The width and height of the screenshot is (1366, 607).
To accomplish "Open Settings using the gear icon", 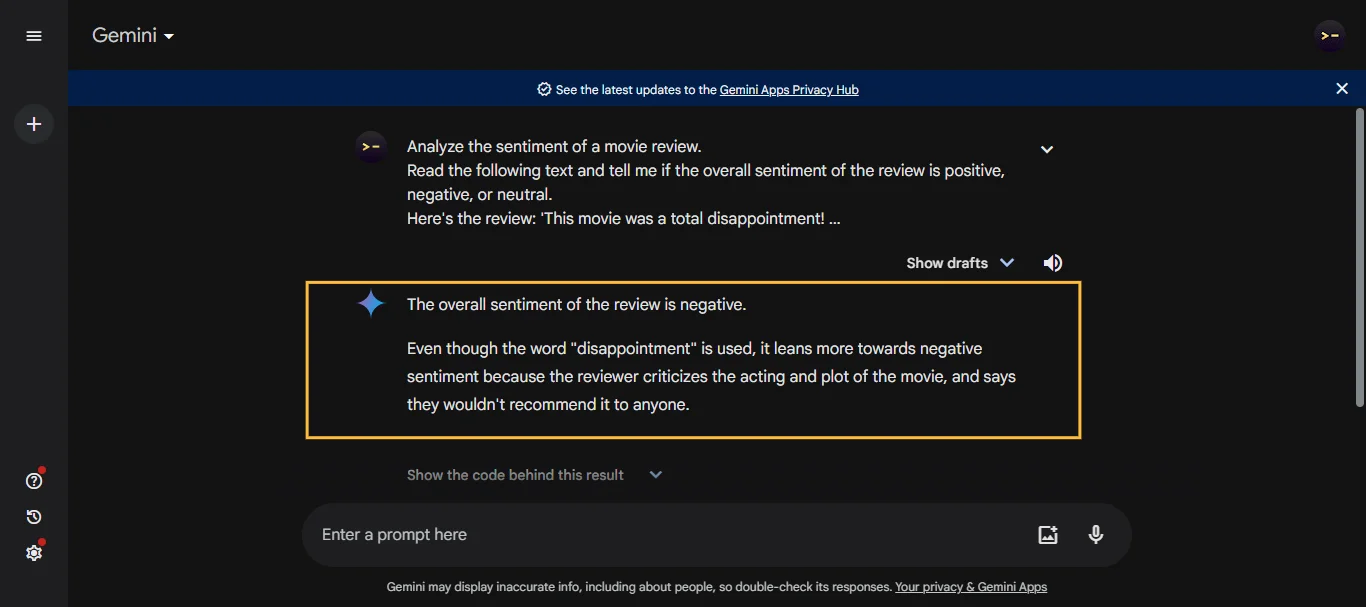I will tap(33, 552).
